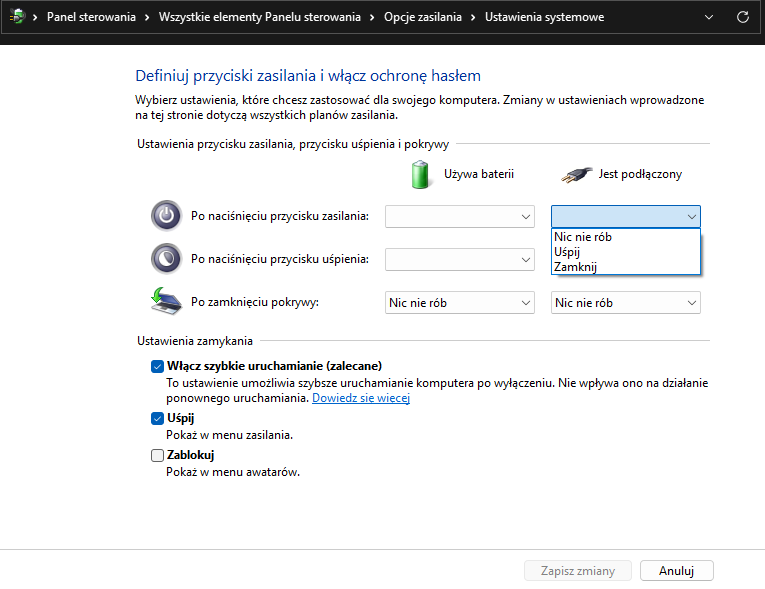Image resolution: width=765 pixels, height=589 pixels.
Task: Expand the address bar history chevron
Action: point(709,17)
